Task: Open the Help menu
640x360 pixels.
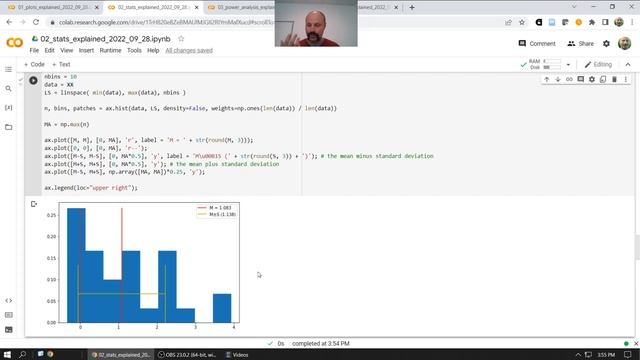Action: pyautogui.click(x=153, y=50)
